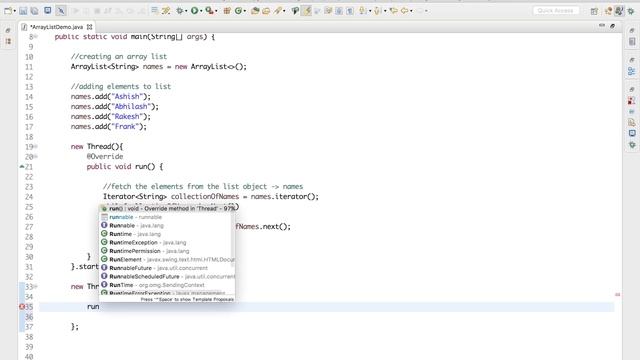The height and width of the screenshot is (360, 640).
Task: Click the Package Explorer icon in left sidebar
Action: tap(8, 41)
